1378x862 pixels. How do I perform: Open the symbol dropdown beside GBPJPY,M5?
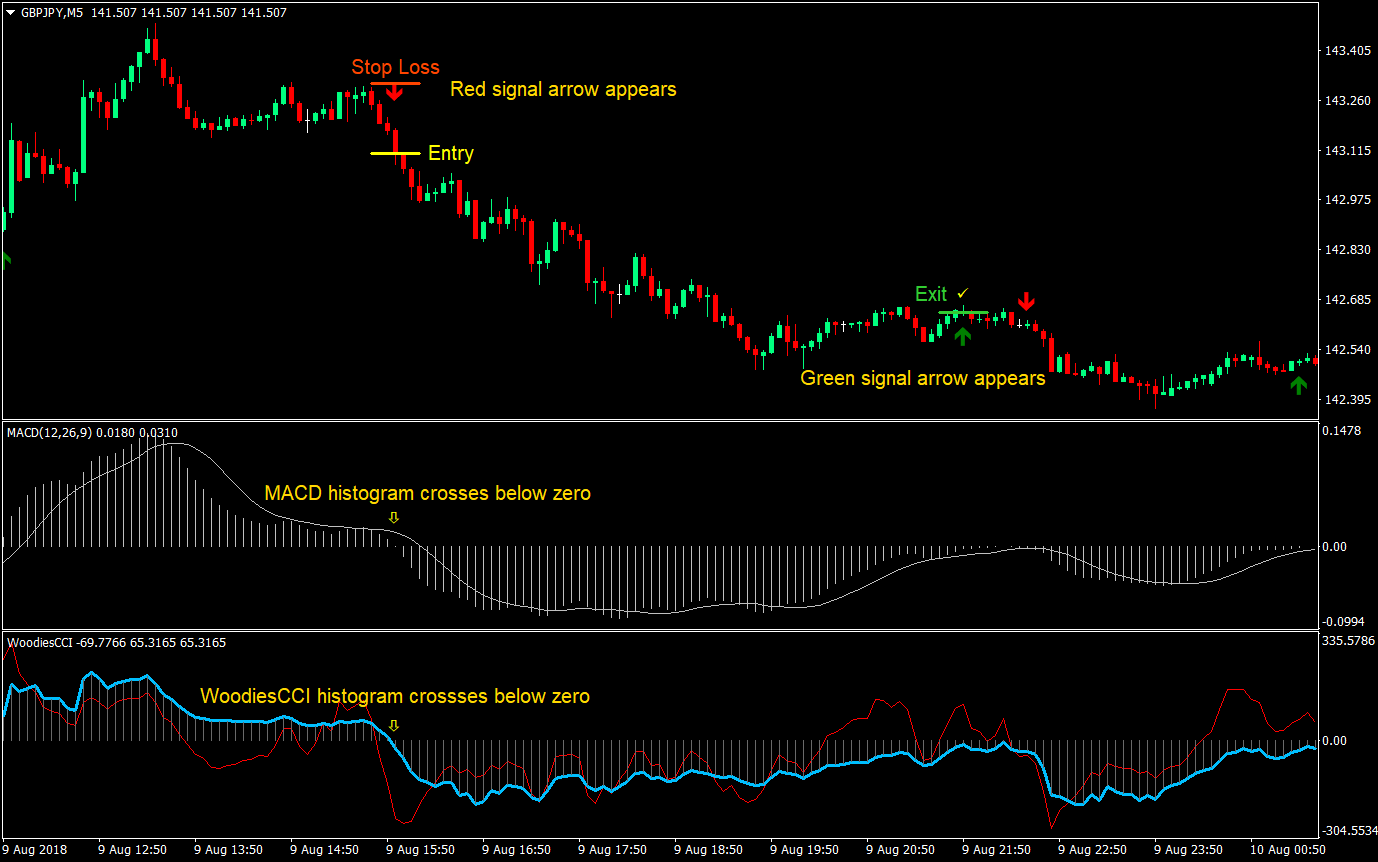point(10,13)
